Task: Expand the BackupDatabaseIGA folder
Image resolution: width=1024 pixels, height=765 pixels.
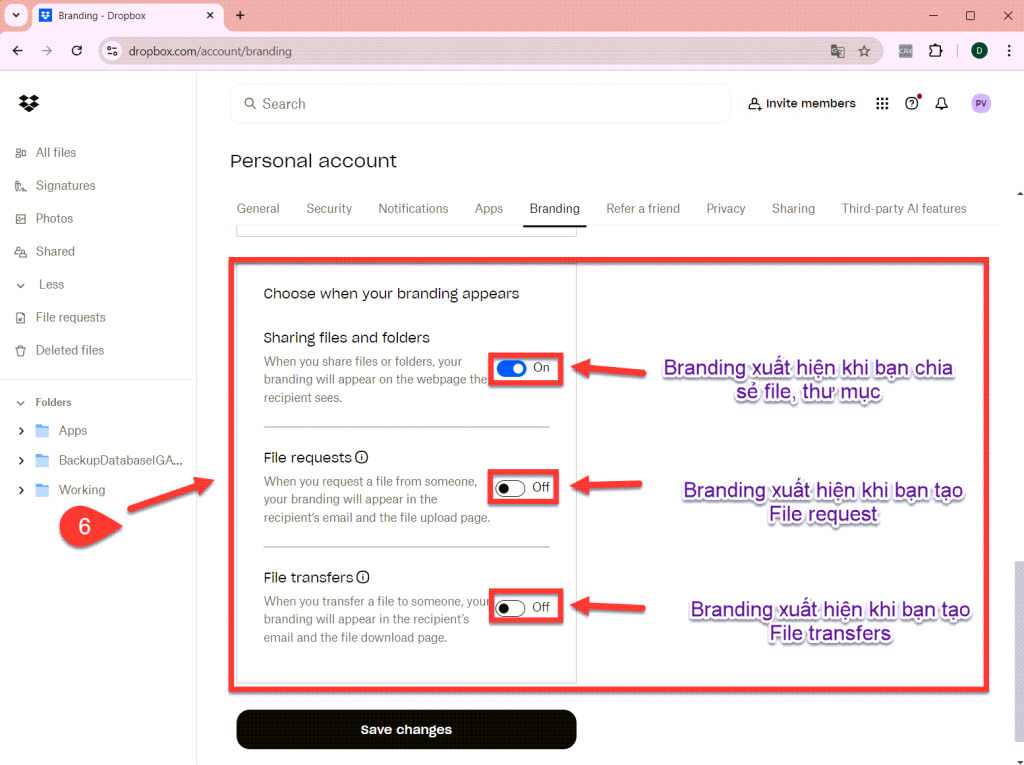Action: pyautogui.click(x=21, y=461)
